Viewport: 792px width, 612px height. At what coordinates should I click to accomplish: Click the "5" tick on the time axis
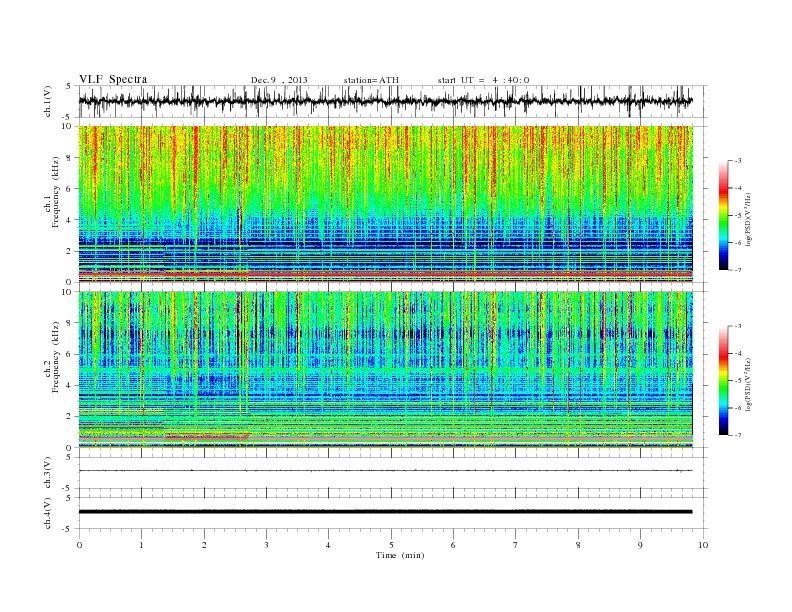(391, 545)
